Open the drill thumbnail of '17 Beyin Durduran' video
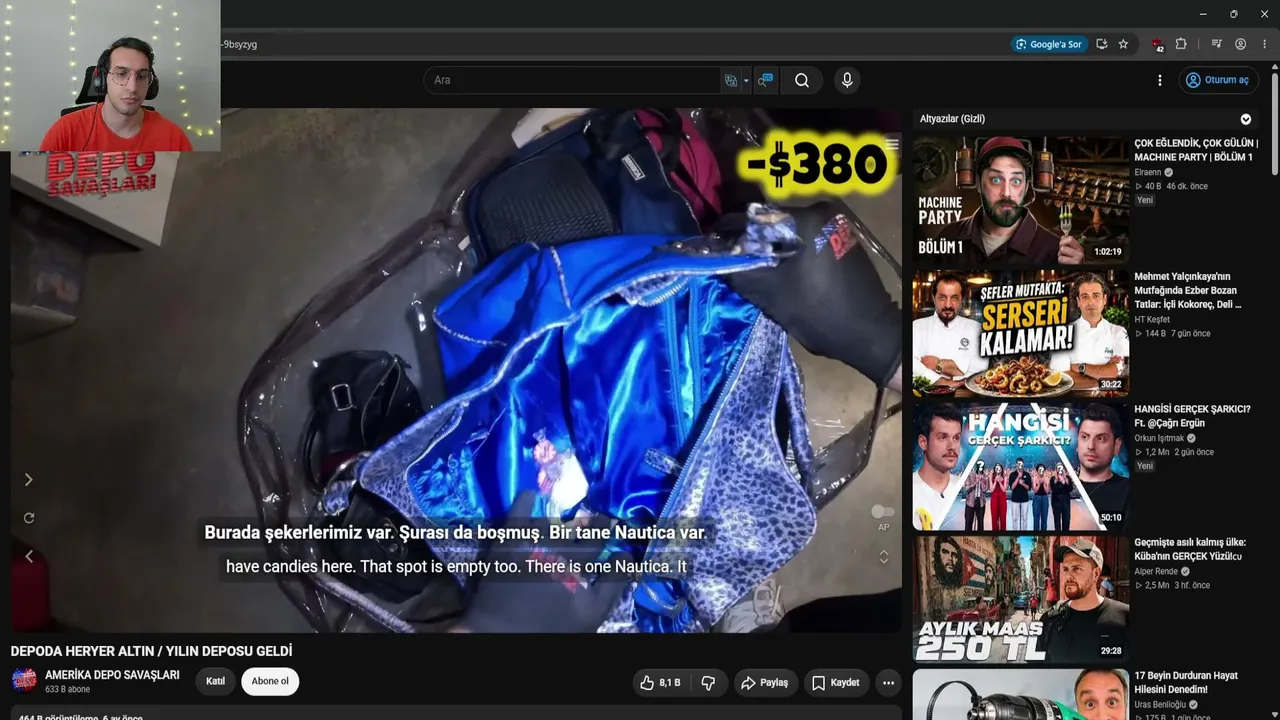 1020,695
